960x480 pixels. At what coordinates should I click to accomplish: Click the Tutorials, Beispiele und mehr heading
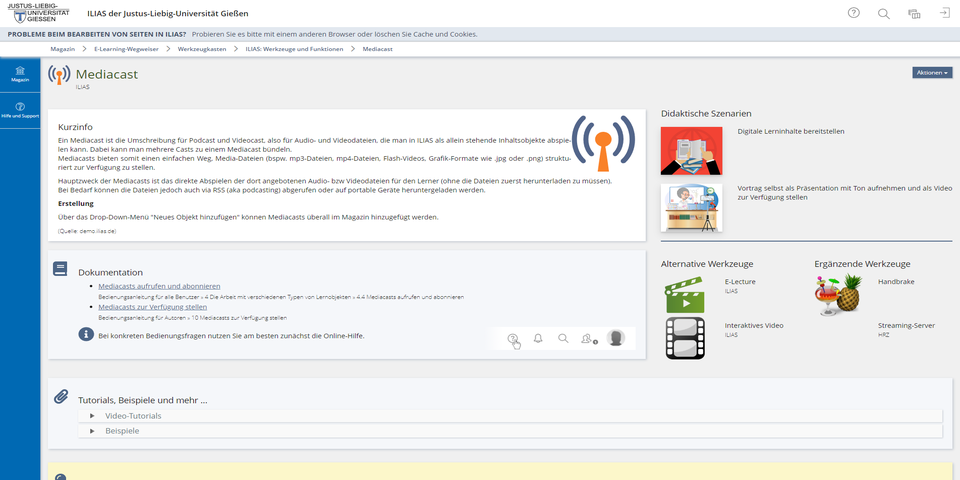(143, 400)
